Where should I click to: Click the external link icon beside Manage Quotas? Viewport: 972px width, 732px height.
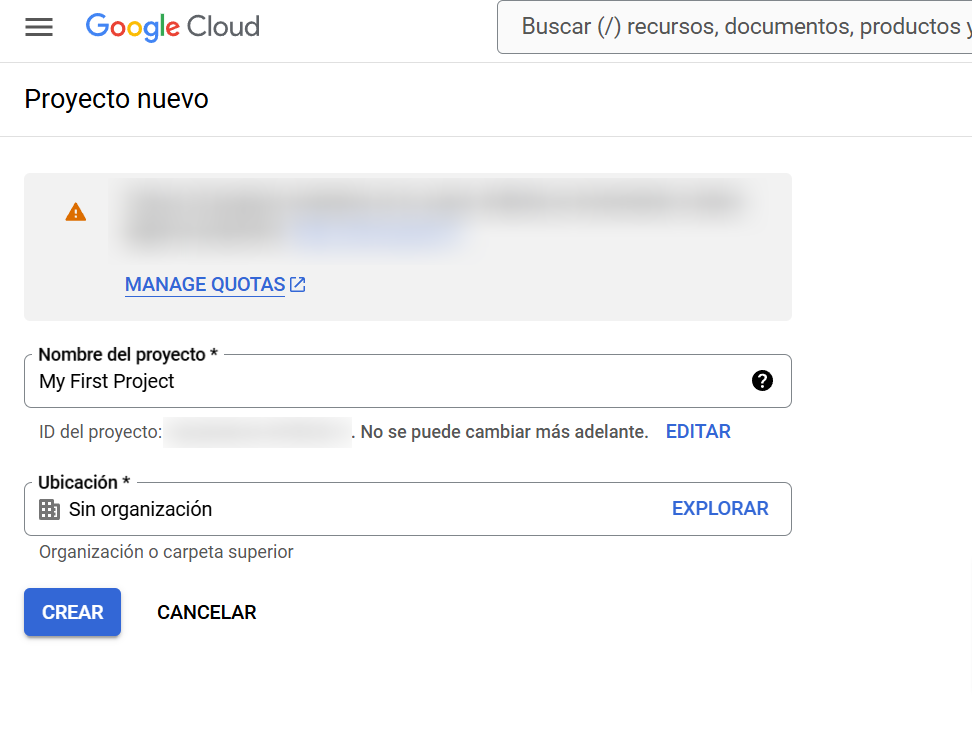(x=298, y=285)
